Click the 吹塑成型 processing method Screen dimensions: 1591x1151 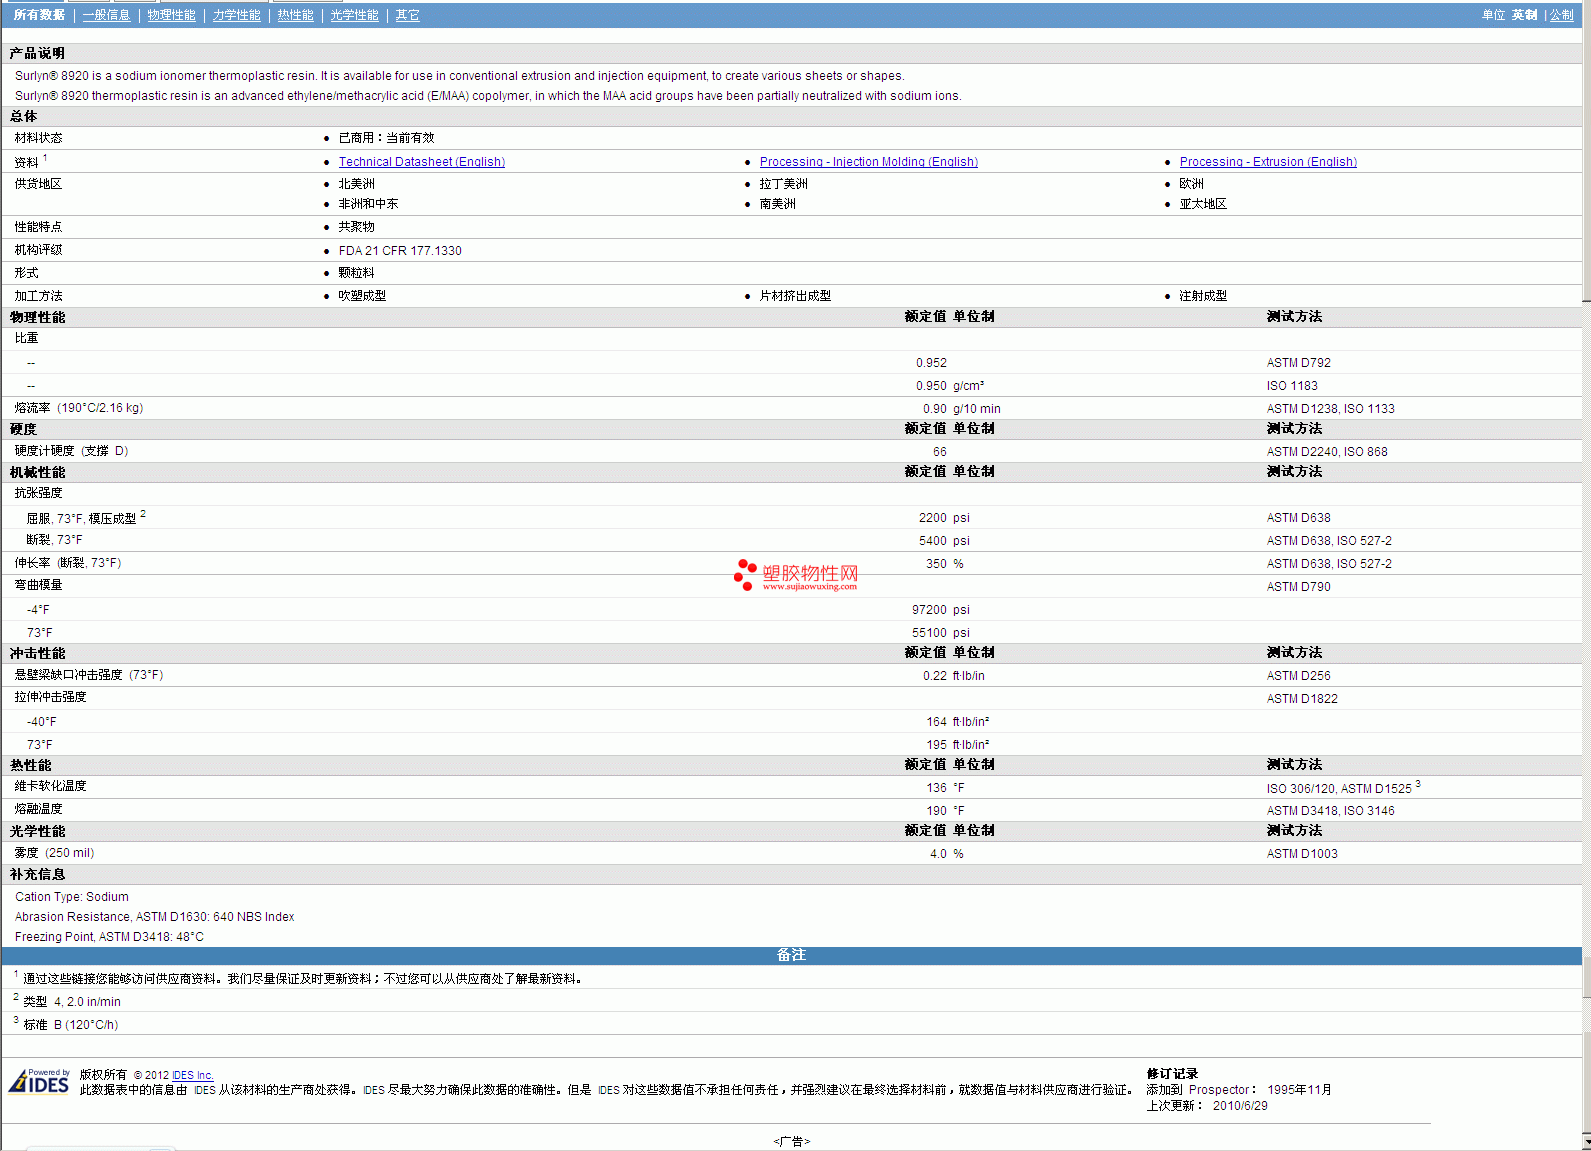(x=362, y=296)
